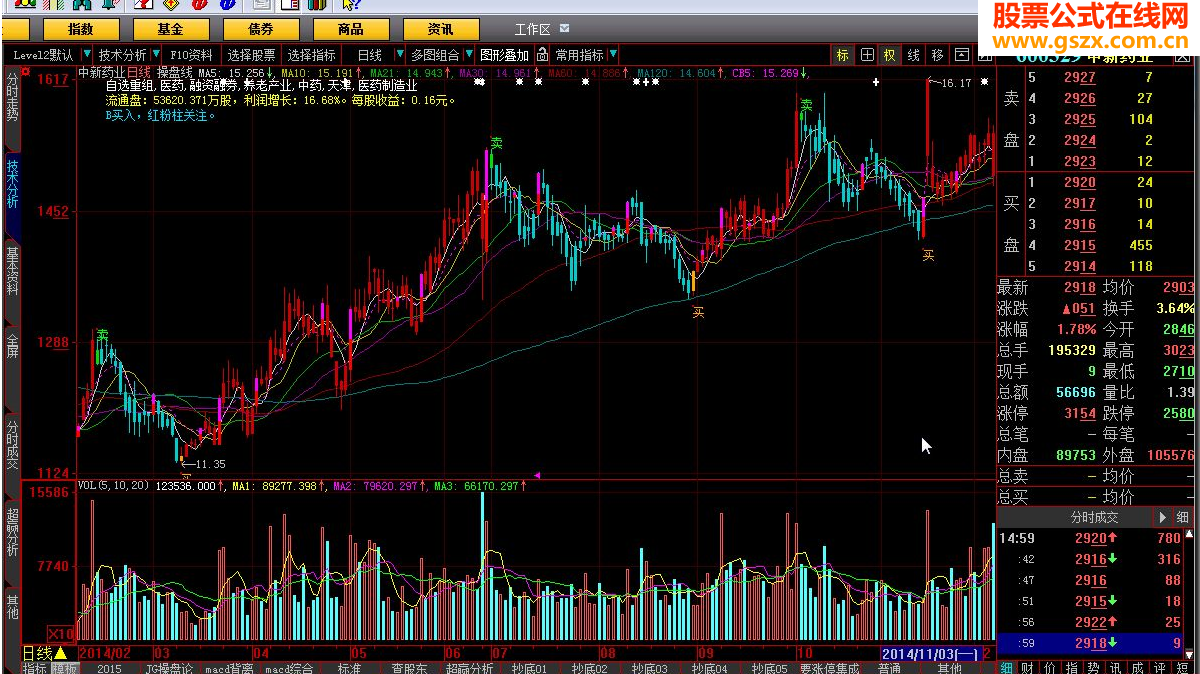Click the 线 draw line icon

tap(914, 55)
